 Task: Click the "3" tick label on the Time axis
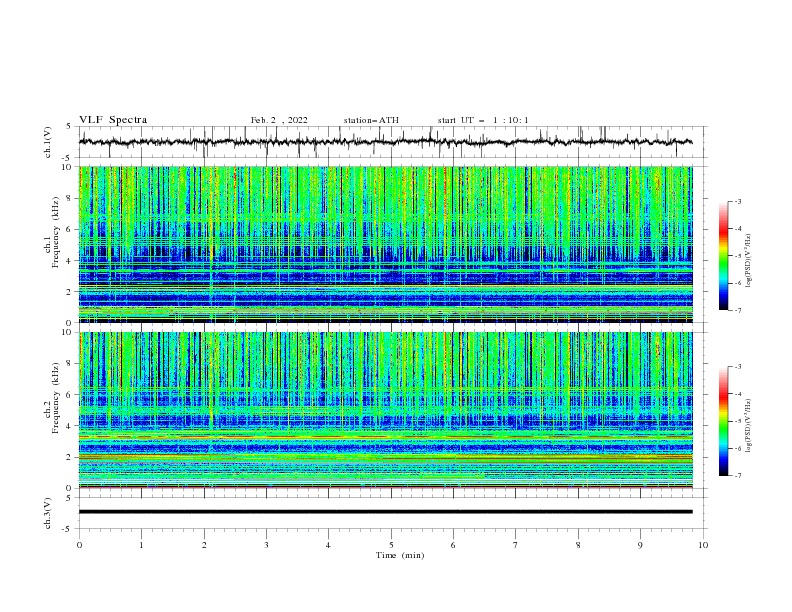[266, 545]
